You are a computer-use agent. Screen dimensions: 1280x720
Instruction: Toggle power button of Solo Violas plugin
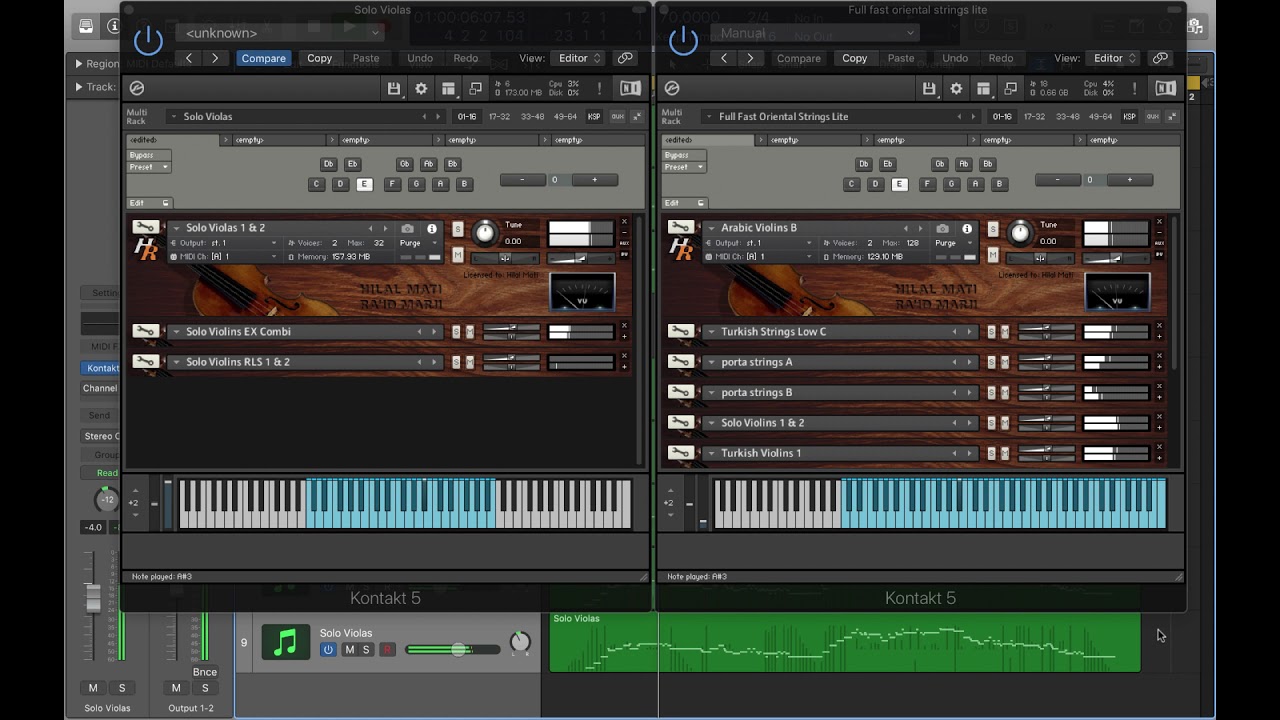click(148, 40)
